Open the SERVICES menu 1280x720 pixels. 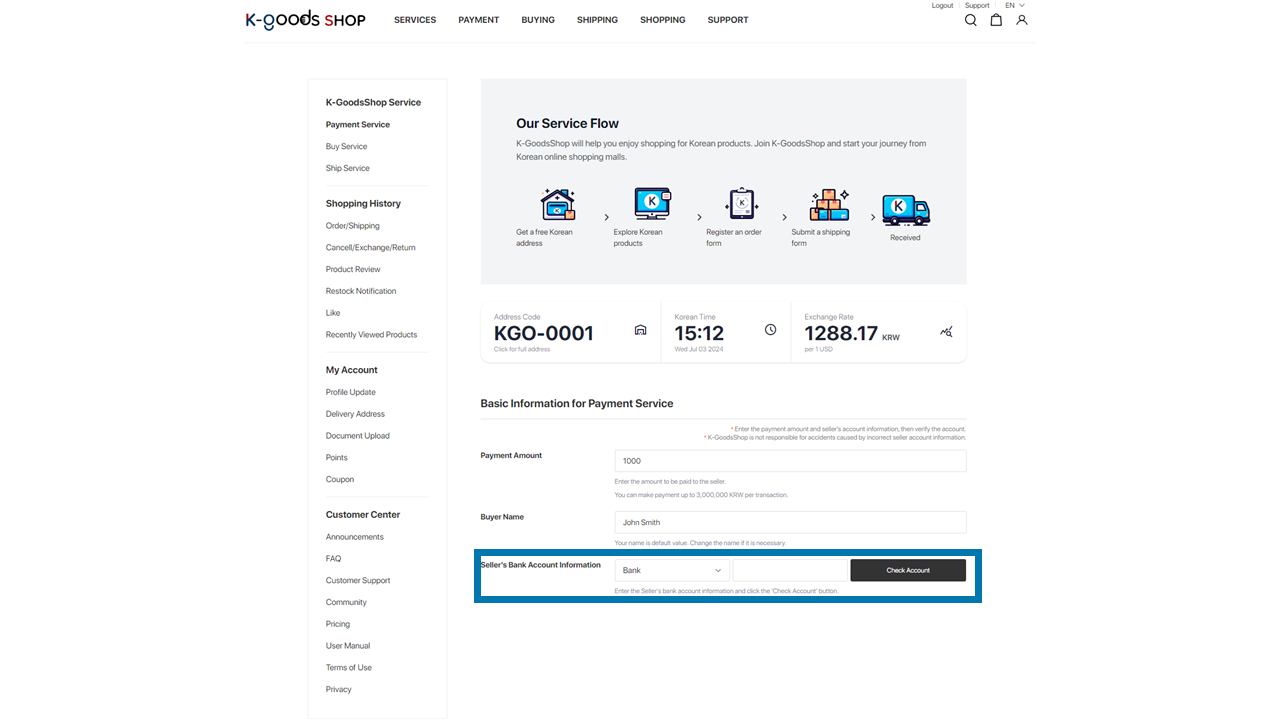point(415,20)
